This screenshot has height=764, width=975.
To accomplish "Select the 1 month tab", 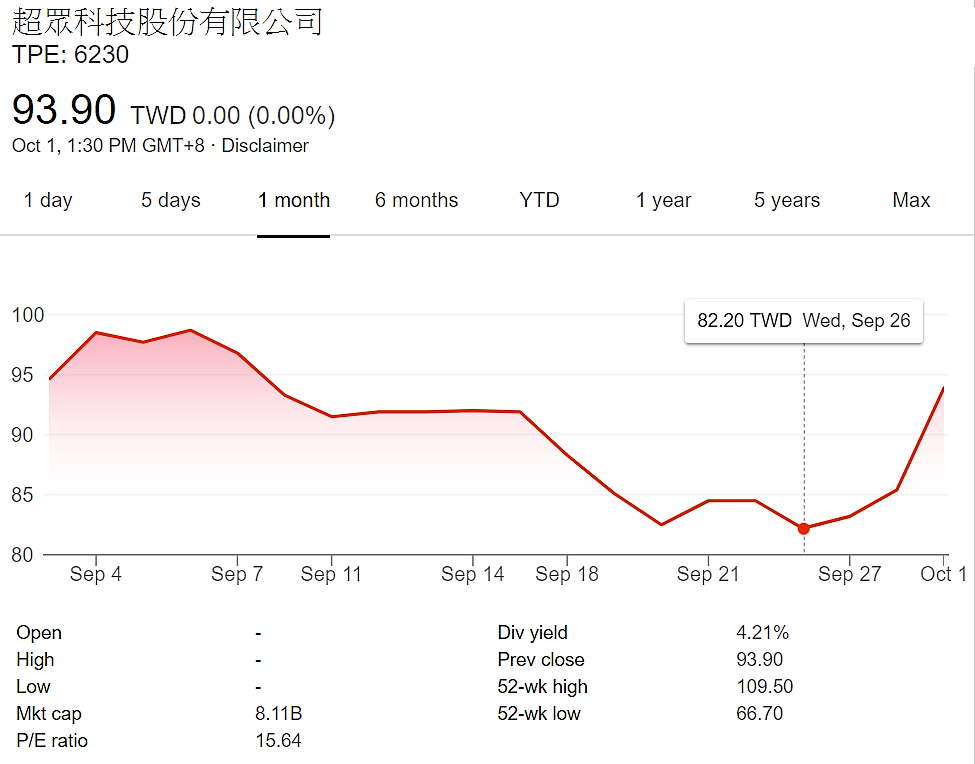I will tap(293, 200).
